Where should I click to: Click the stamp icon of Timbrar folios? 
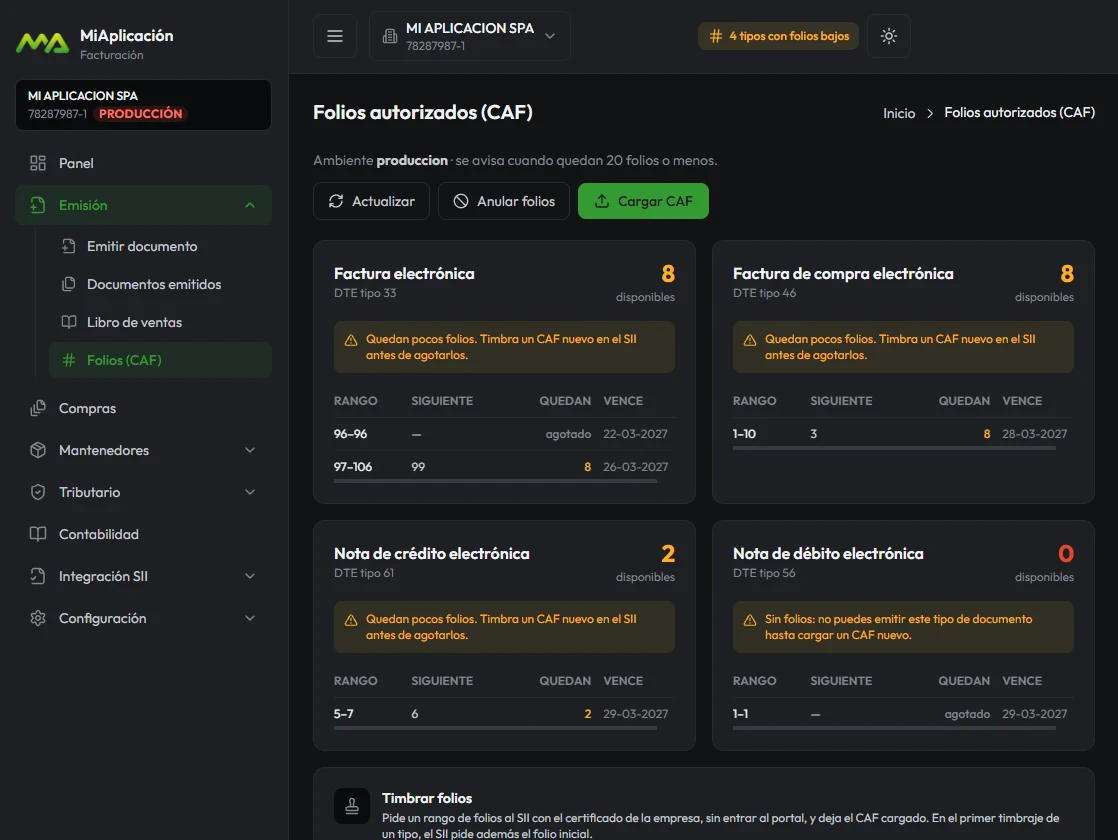pos(352,806)
